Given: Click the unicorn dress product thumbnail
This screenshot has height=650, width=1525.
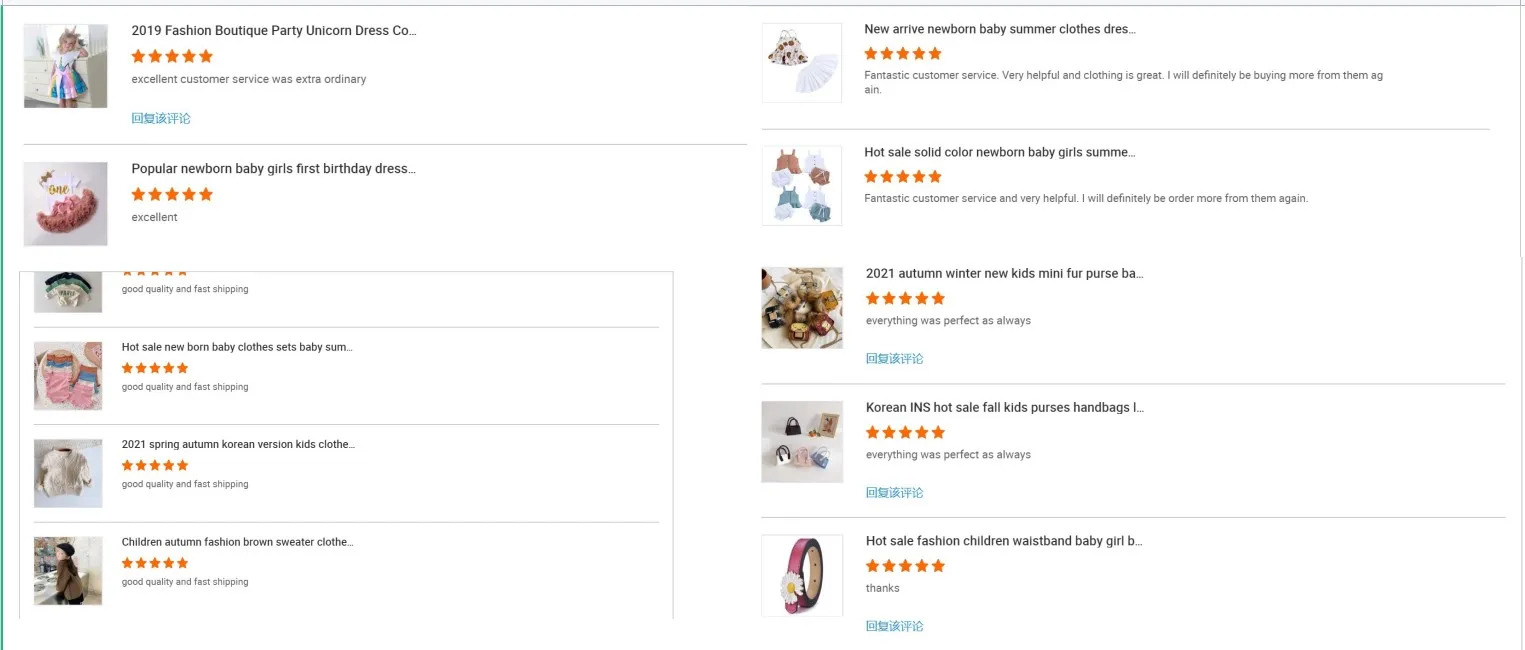Looking at the screenshot, I should click(65, 66).
